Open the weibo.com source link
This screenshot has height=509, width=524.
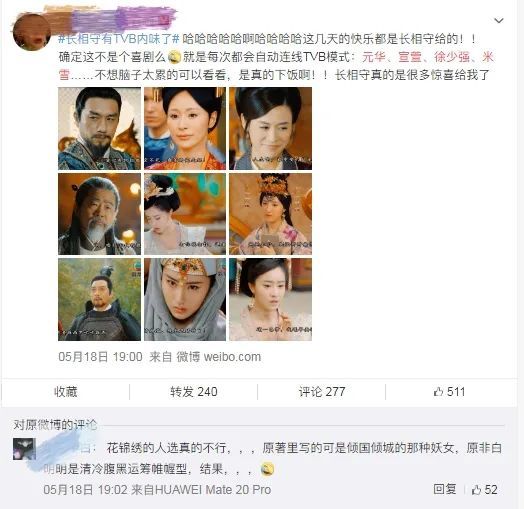point(232,357)
